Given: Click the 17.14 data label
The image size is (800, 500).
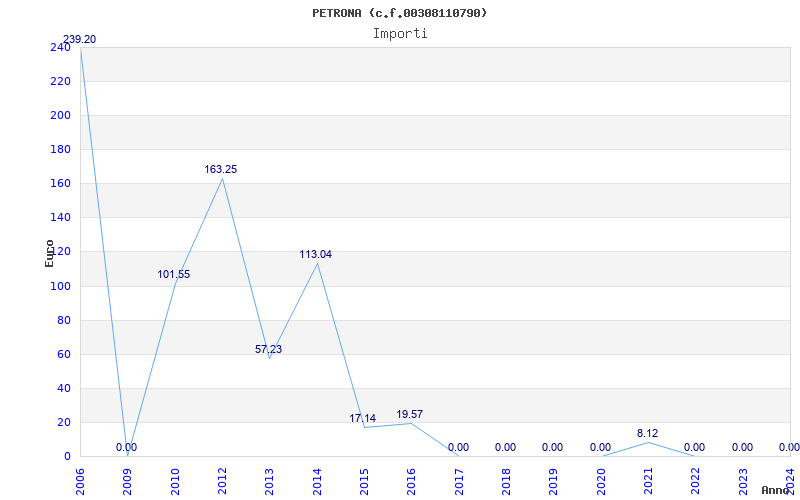Looking at the screenshot, I should point(363,418).
